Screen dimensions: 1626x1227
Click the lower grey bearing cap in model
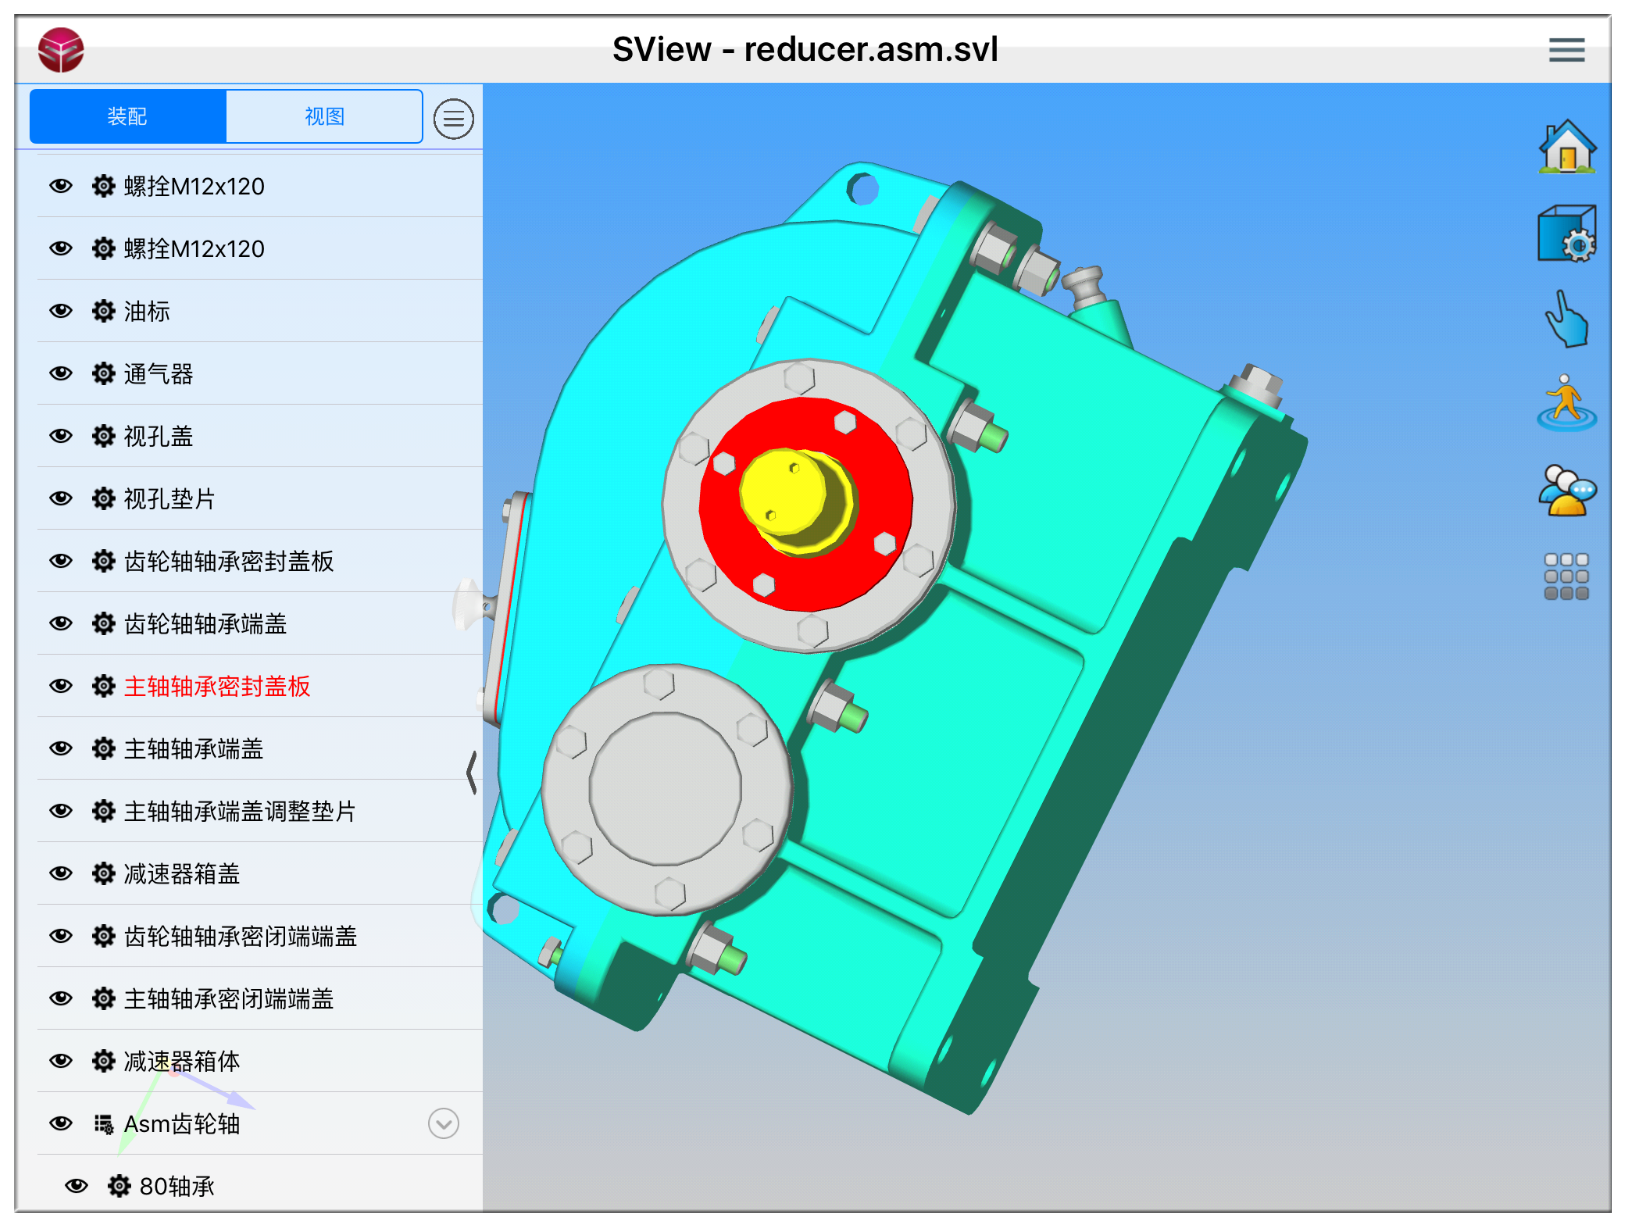point(666,790)
